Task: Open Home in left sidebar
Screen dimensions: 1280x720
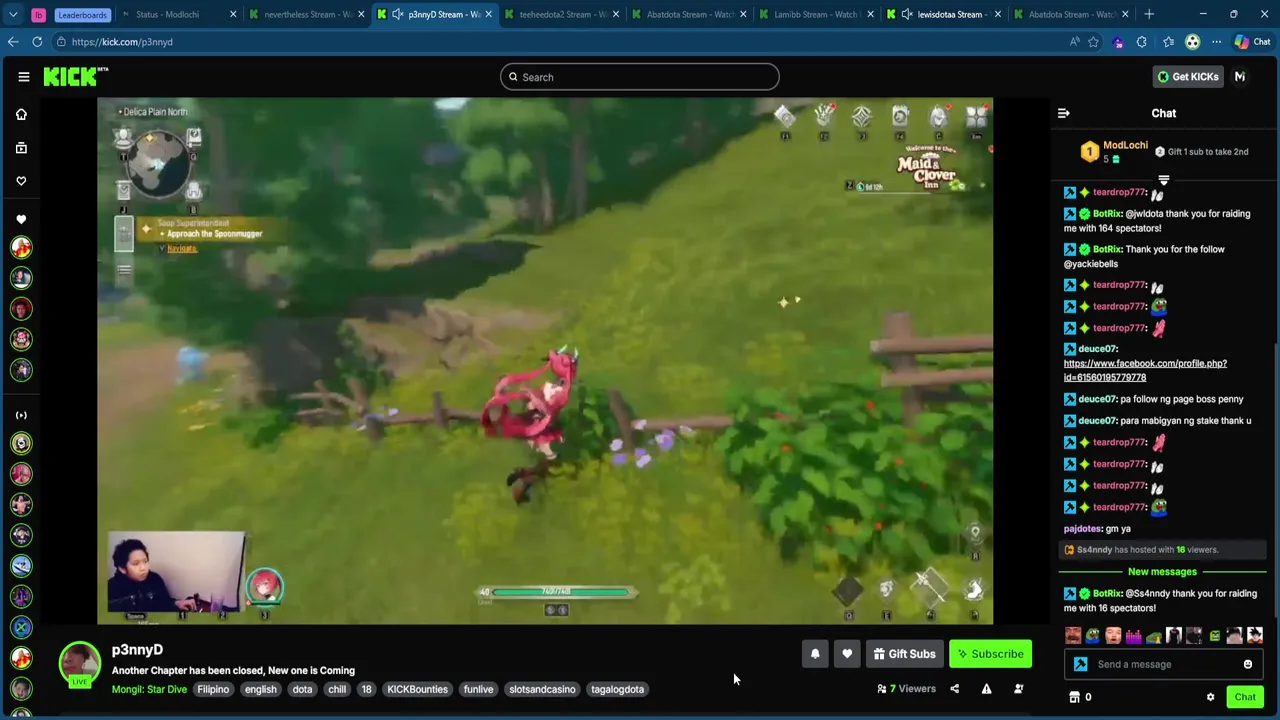Action: 21,114
